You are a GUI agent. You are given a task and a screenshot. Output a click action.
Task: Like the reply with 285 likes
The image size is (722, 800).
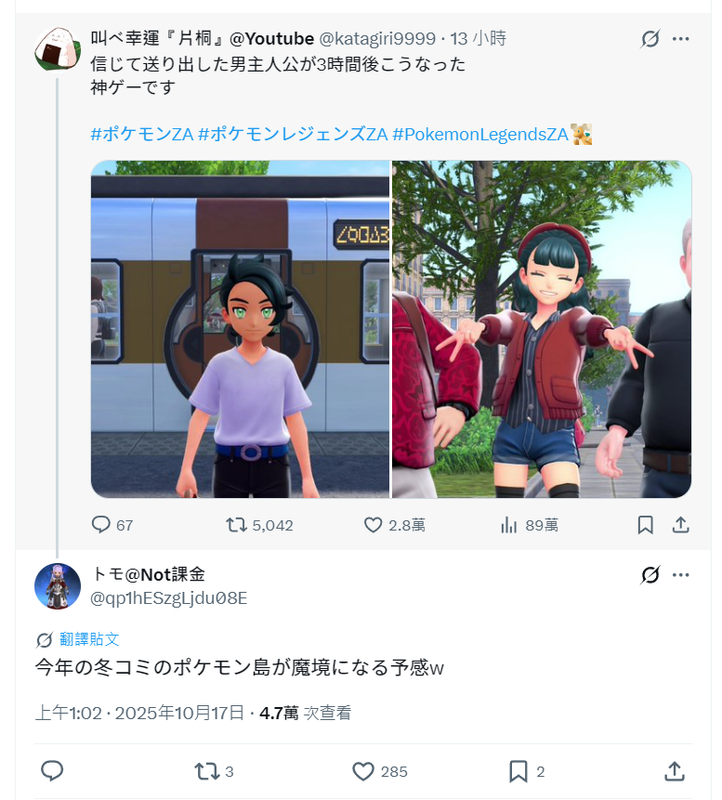[363, 771]
